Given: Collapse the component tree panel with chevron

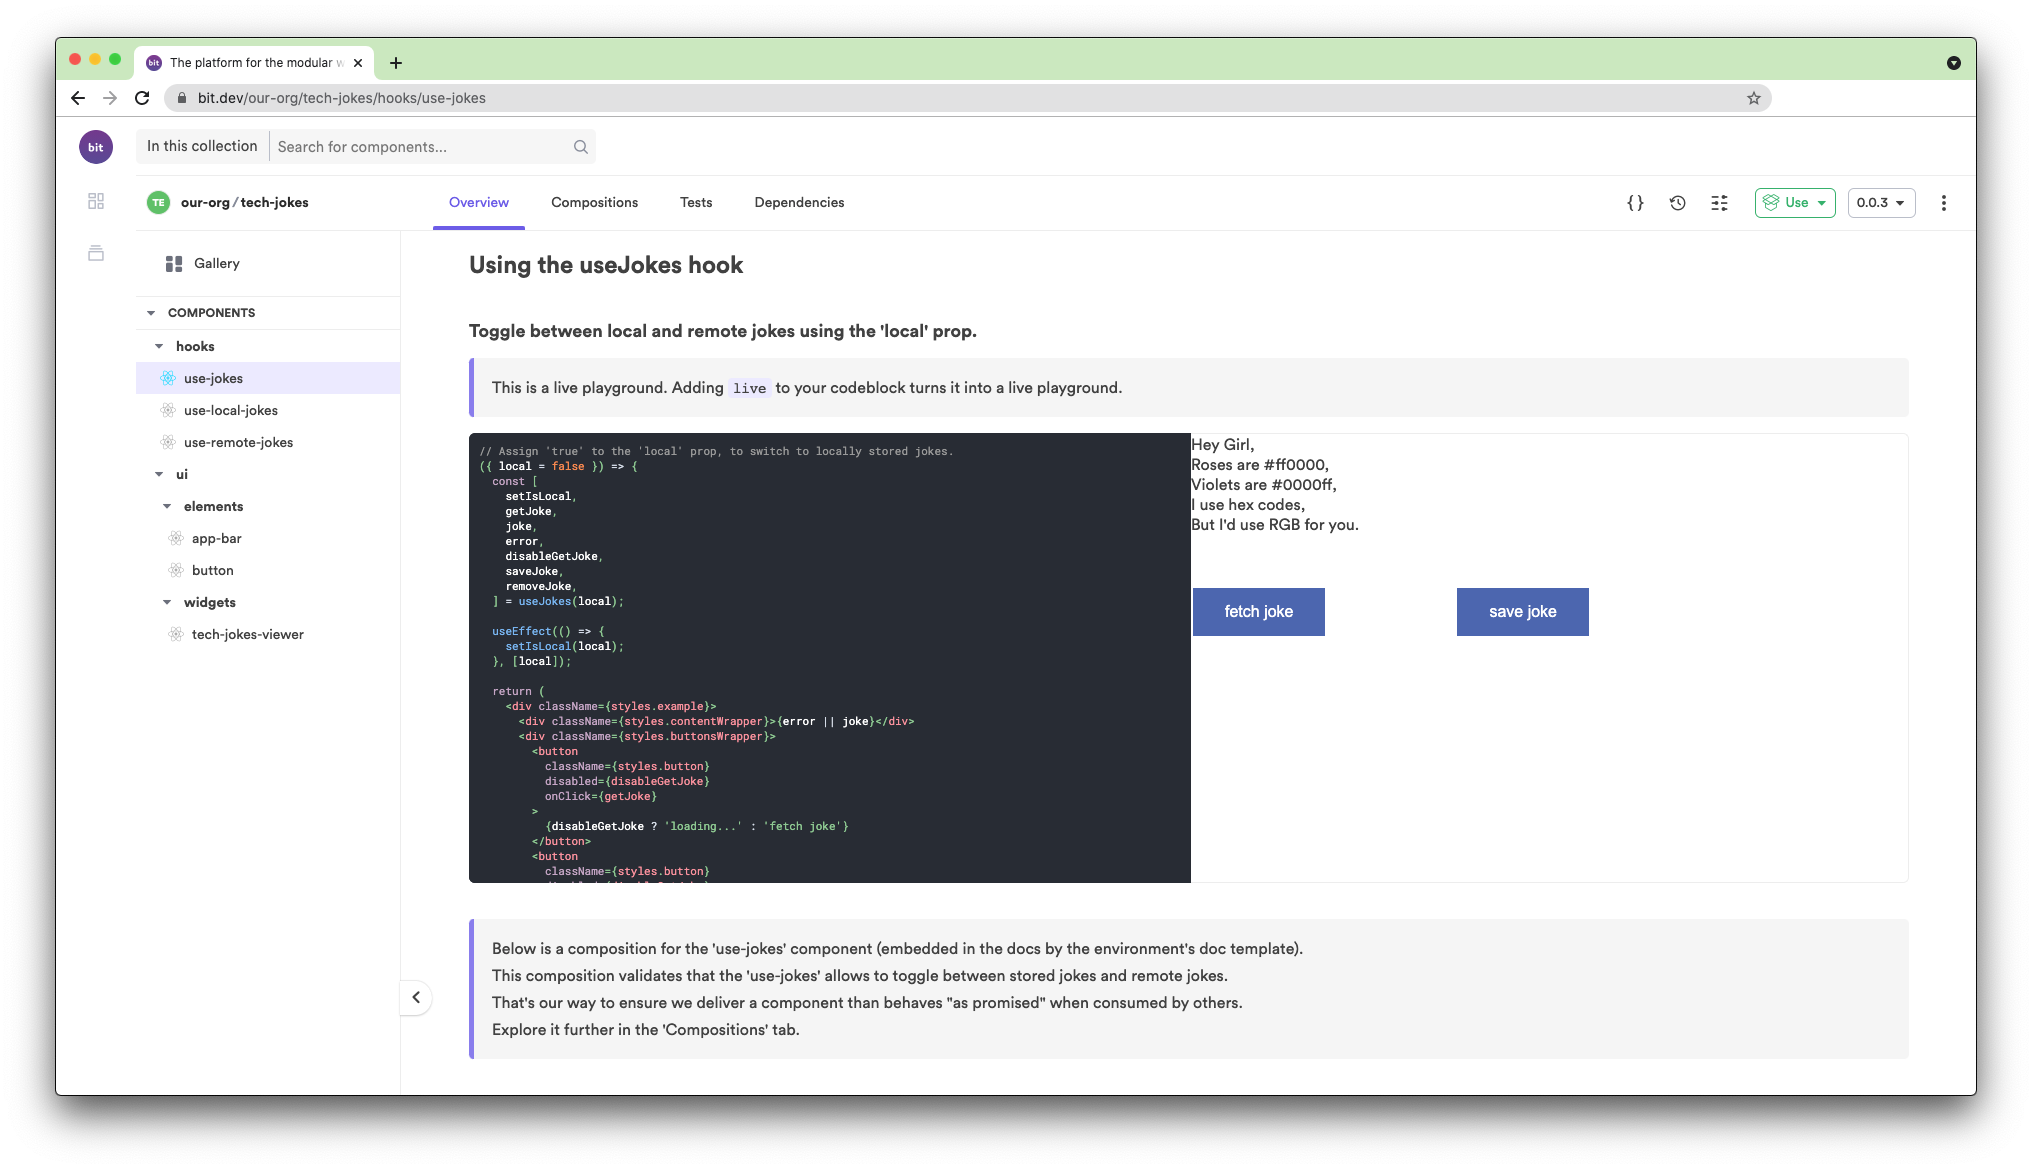Looking at the screenshot, I should click(416, 997).
